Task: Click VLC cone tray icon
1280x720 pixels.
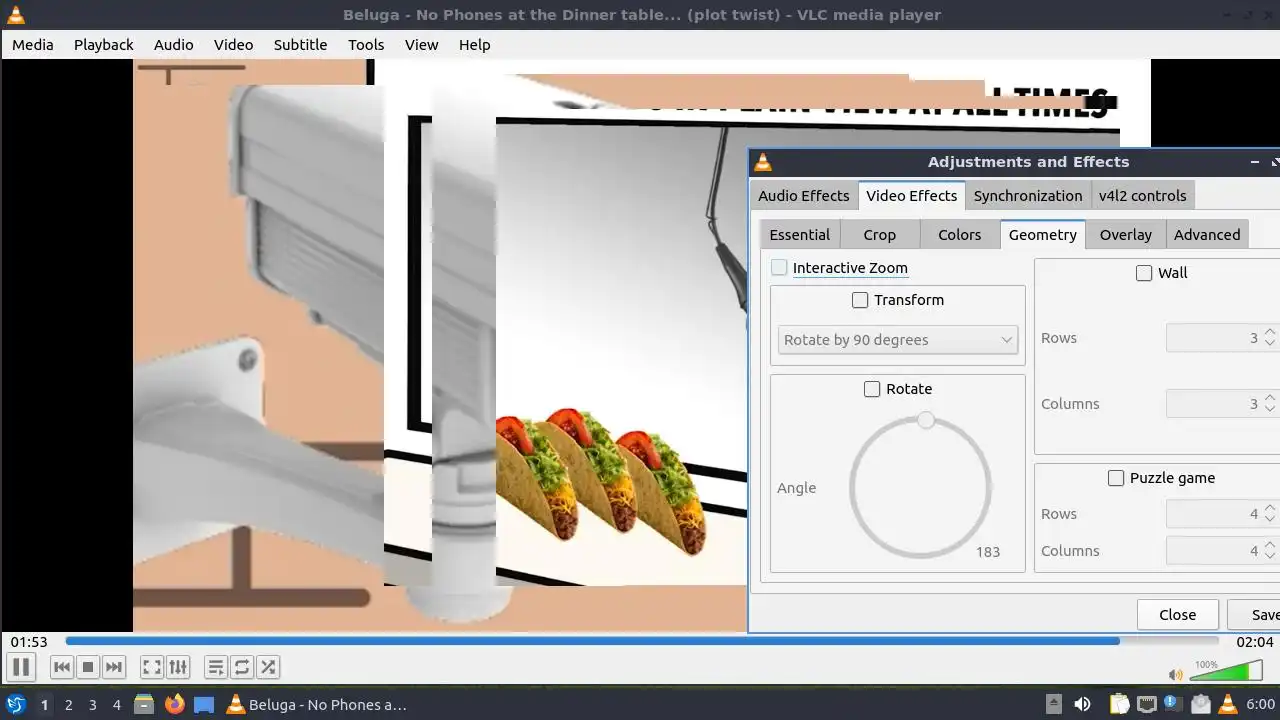Action: click(1227, 704)
